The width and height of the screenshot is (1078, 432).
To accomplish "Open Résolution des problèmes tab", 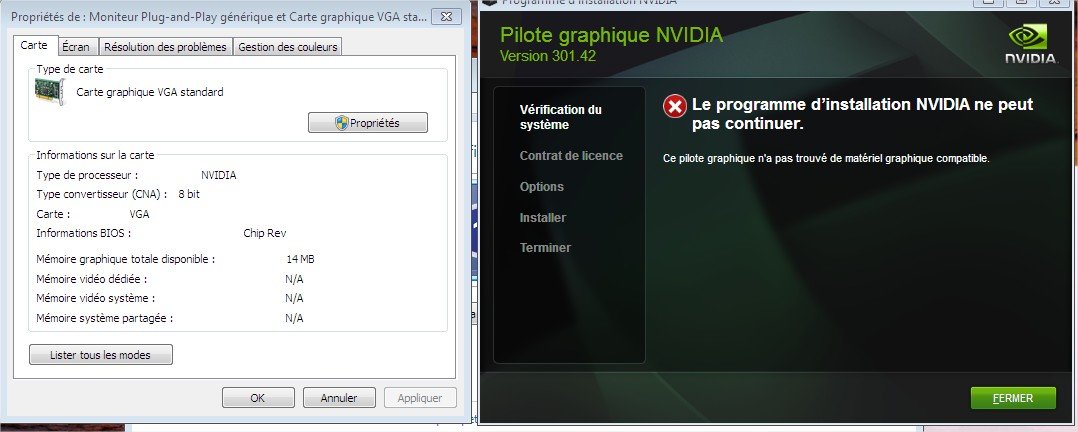I will [166, 47].
